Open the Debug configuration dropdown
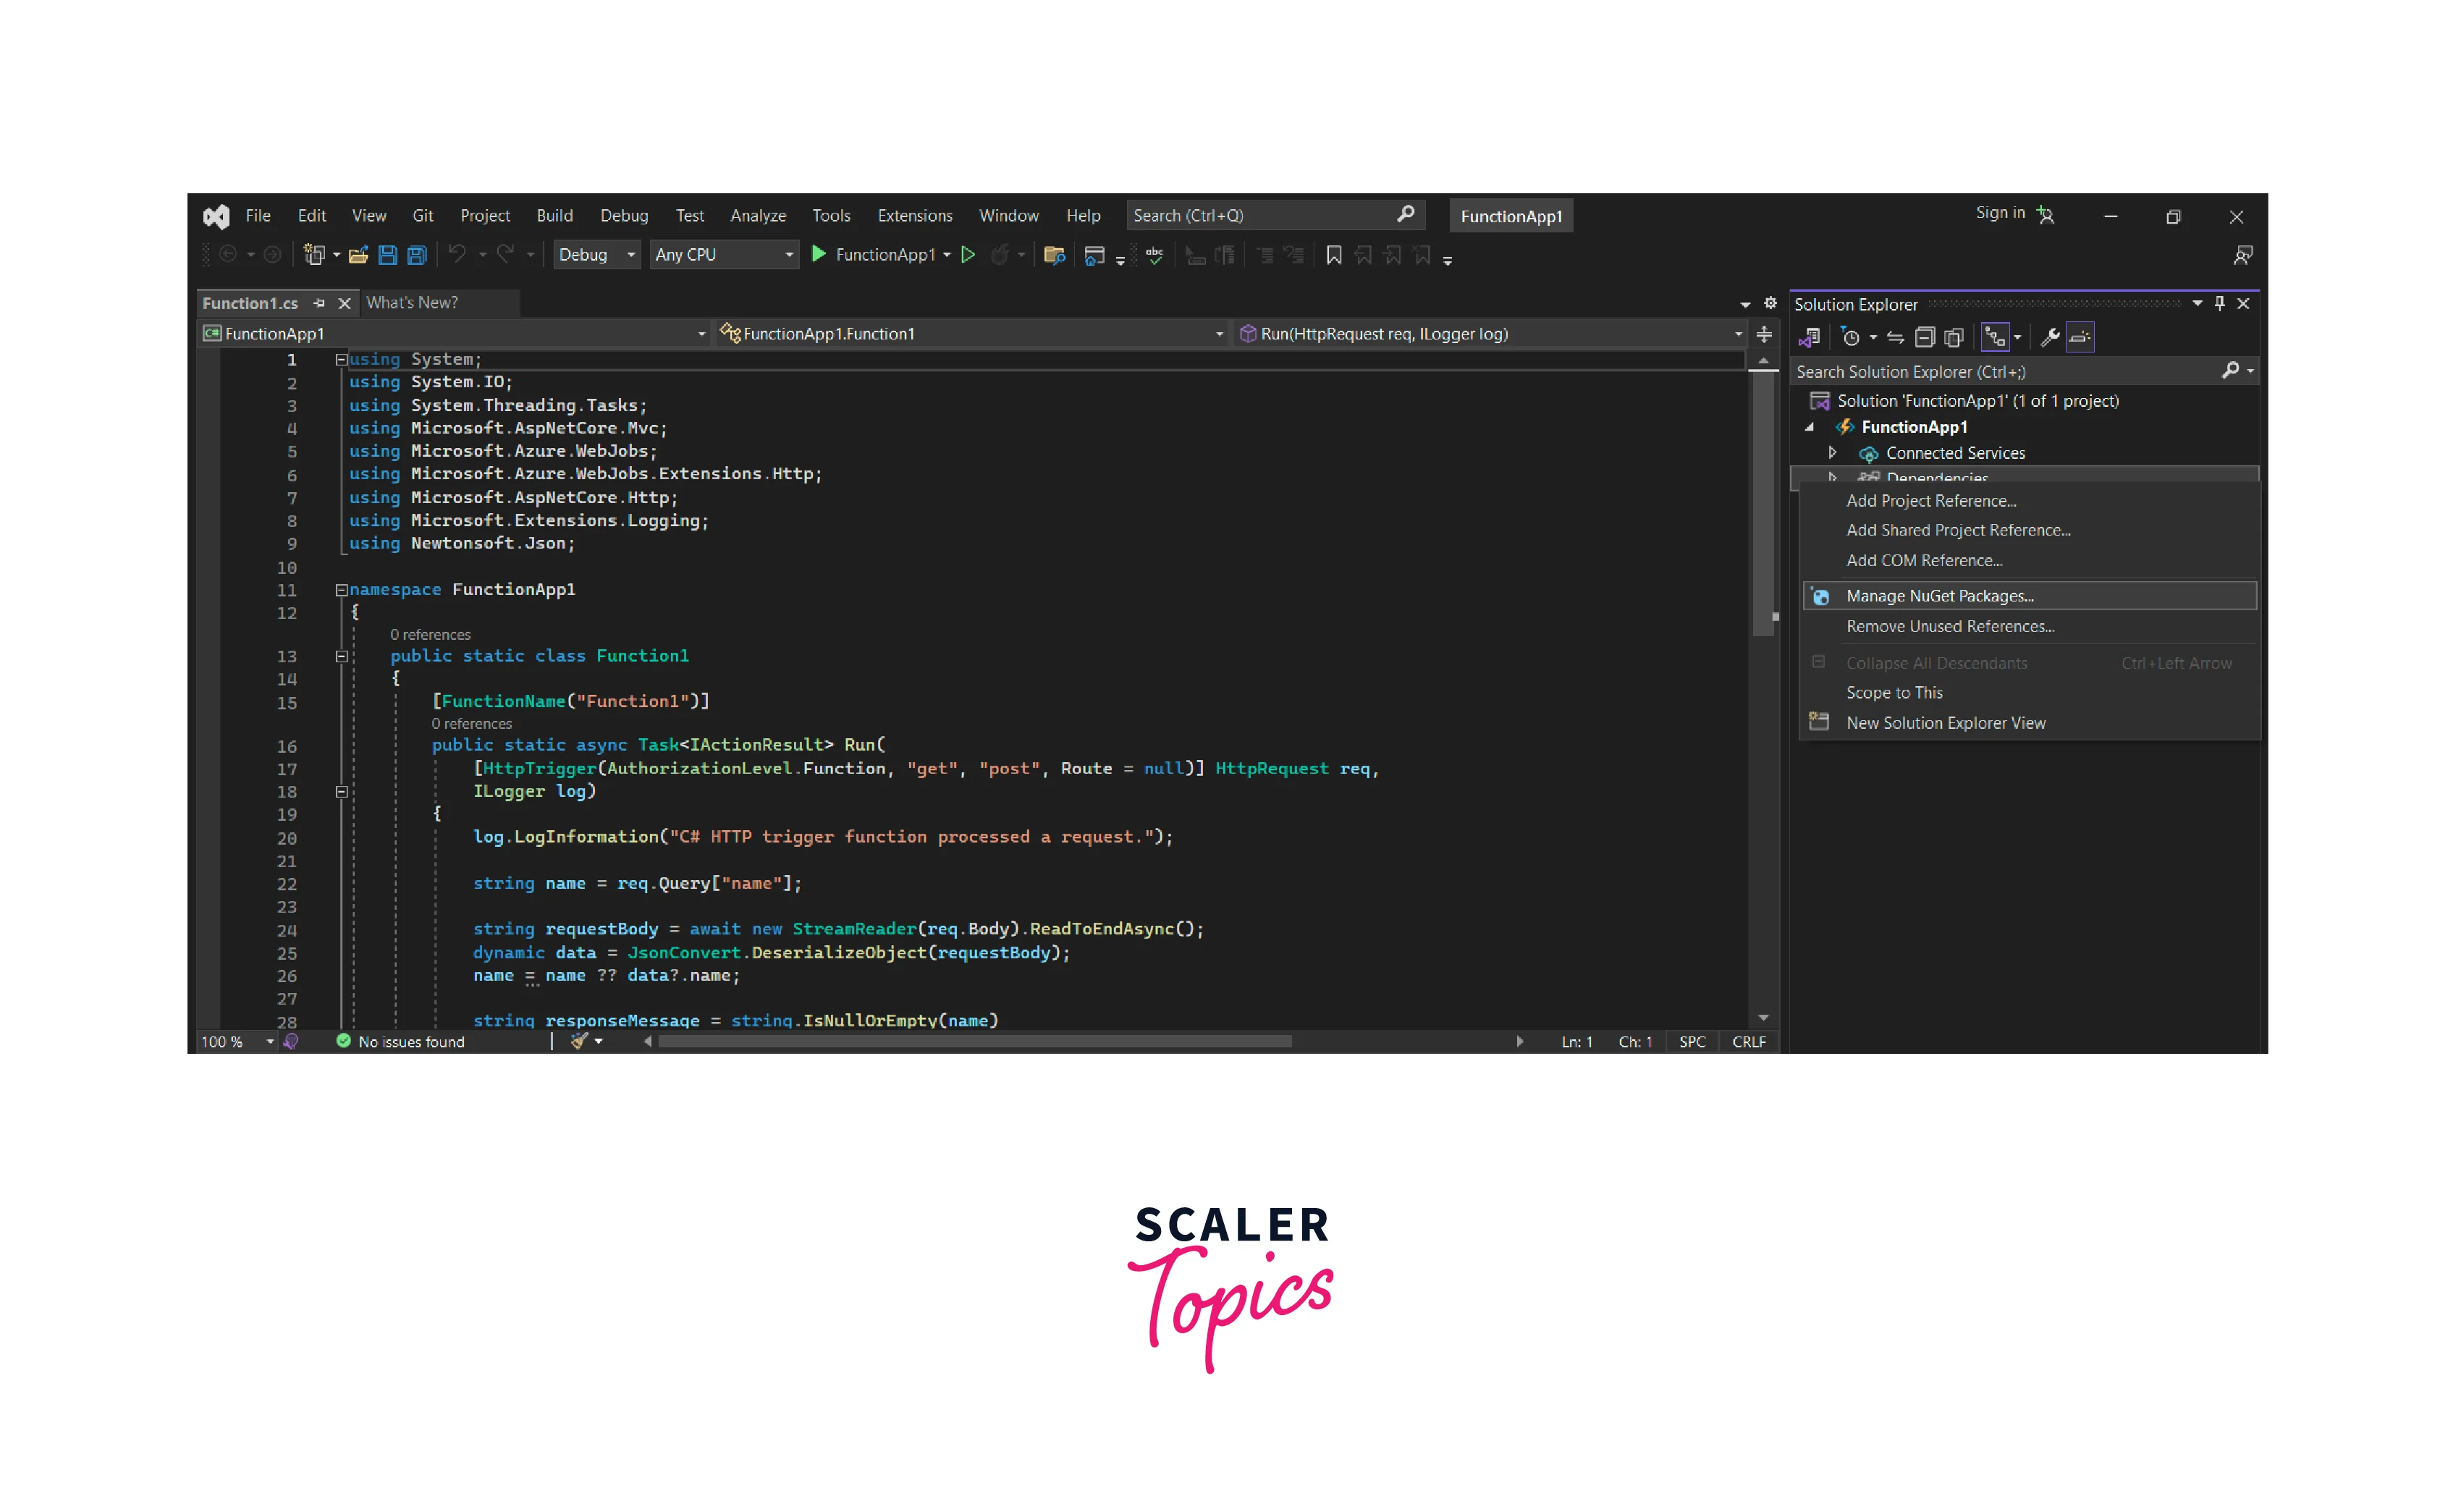 coord(597,255)
